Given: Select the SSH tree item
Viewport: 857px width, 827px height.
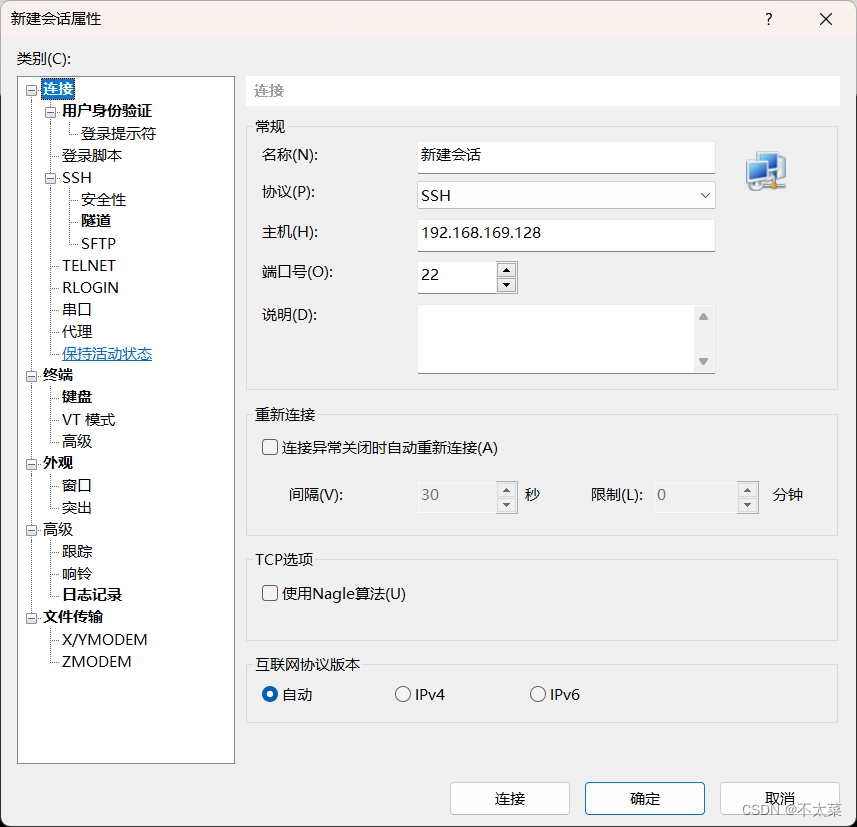Looking at the screenshot, I should (77, 177).
